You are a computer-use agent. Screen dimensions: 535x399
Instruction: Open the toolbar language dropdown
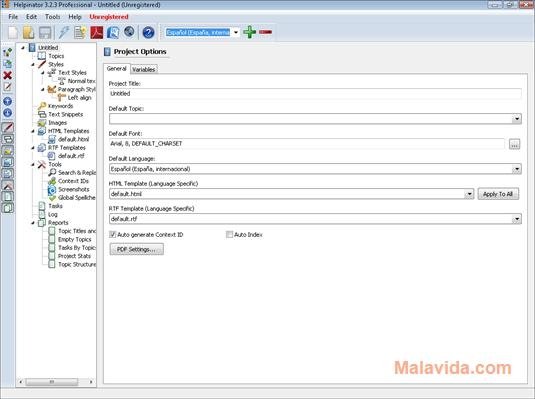click(236, 32)
